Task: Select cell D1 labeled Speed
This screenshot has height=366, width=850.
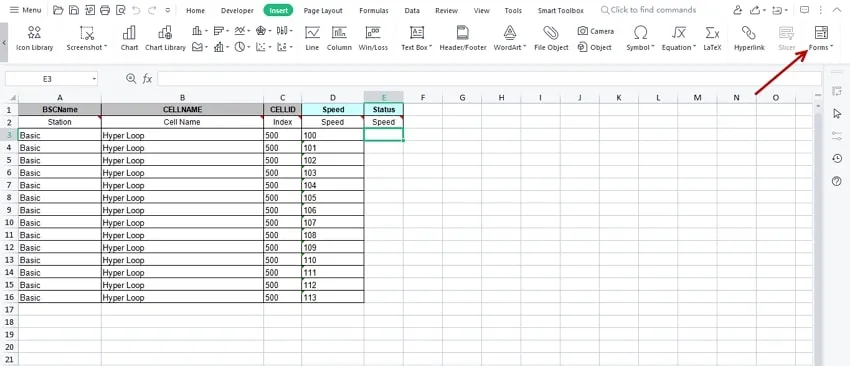Action: pyautogui.click(x=333, y=110)
